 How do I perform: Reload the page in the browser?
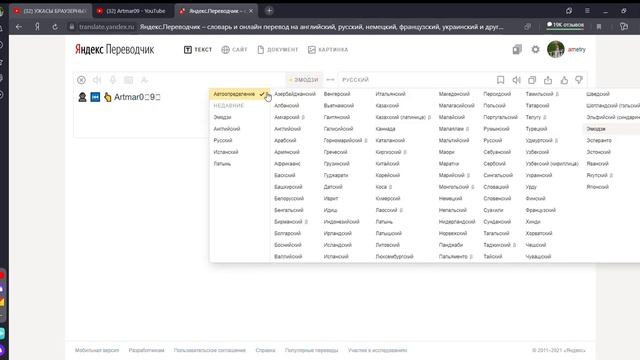click(x=55, y=27)
